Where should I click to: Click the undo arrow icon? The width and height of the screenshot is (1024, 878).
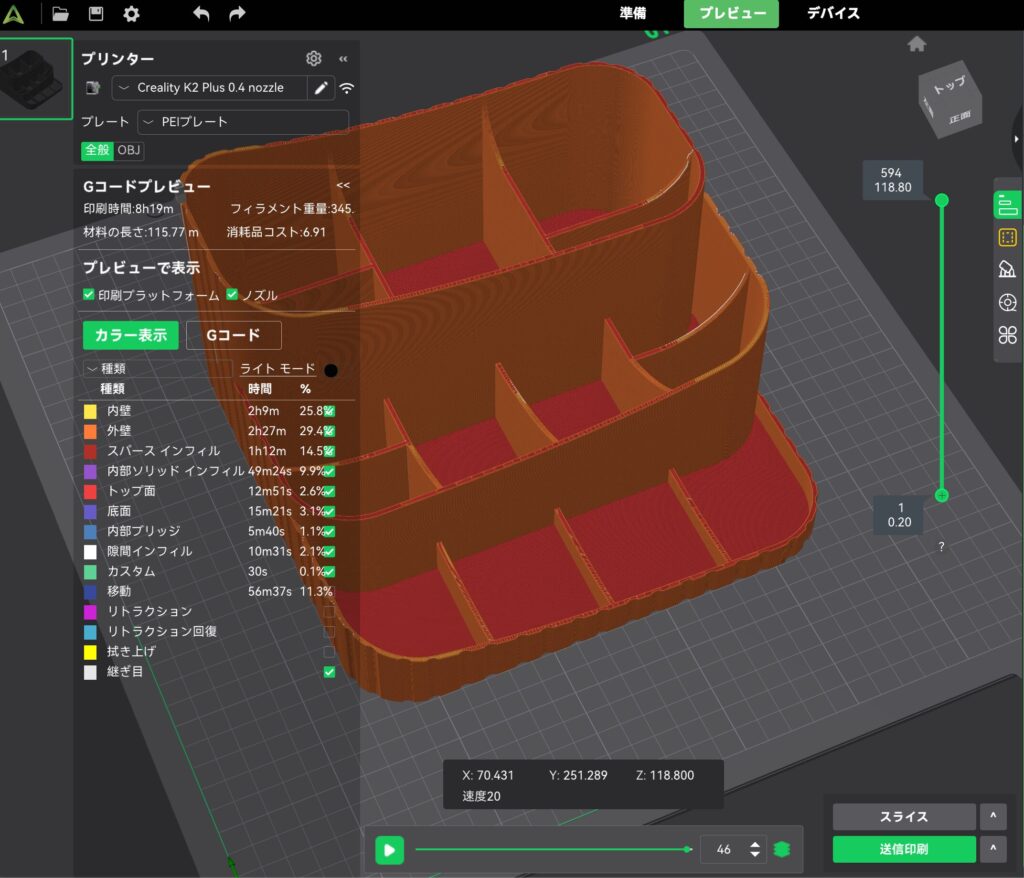coord(200,13)
